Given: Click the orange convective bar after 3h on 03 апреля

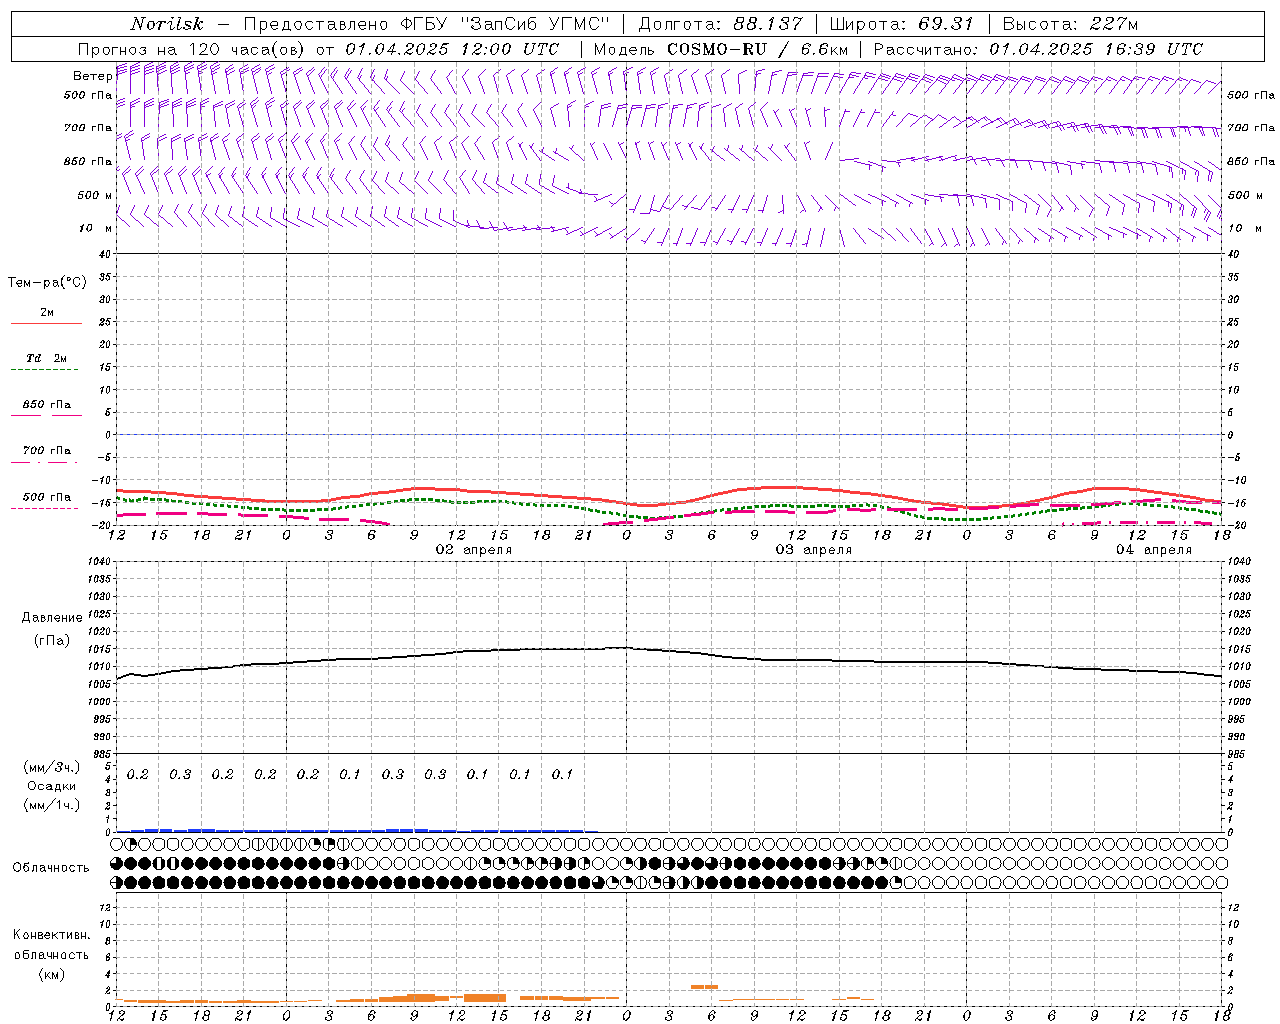Looking at the screenshot, I should (x=704, y=987).
